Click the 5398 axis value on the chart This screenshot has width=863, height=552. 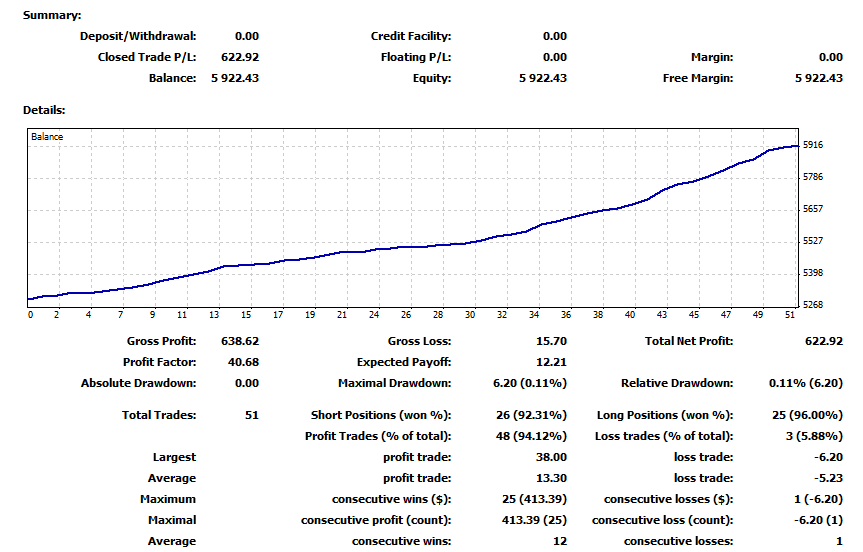tap(813, 272)
